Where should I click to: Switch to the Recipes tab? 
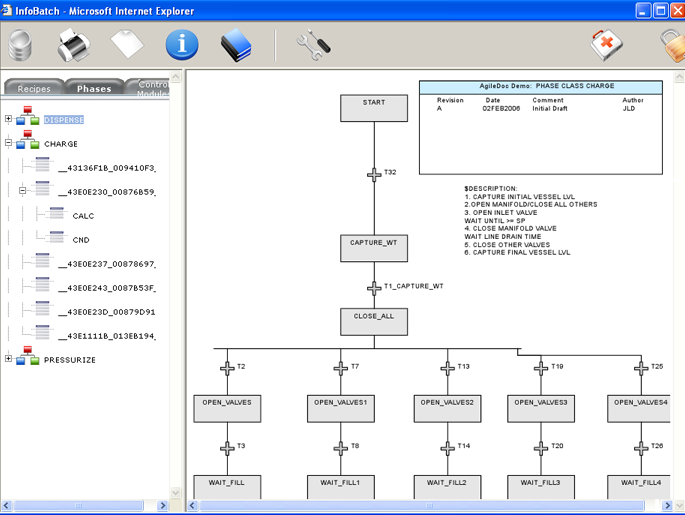coord(34,88)
